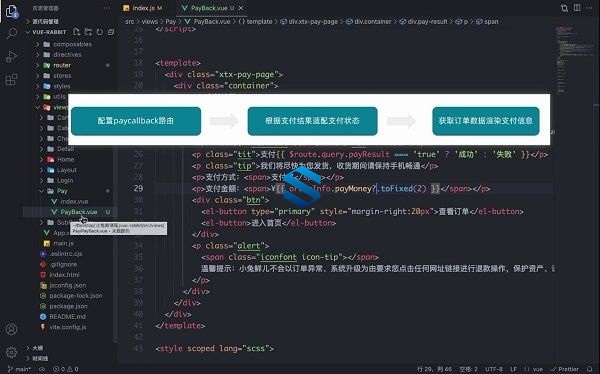Viewport: 600px width, 374px height.
Task: Expand the Layout folder
Action: (41, 170)
